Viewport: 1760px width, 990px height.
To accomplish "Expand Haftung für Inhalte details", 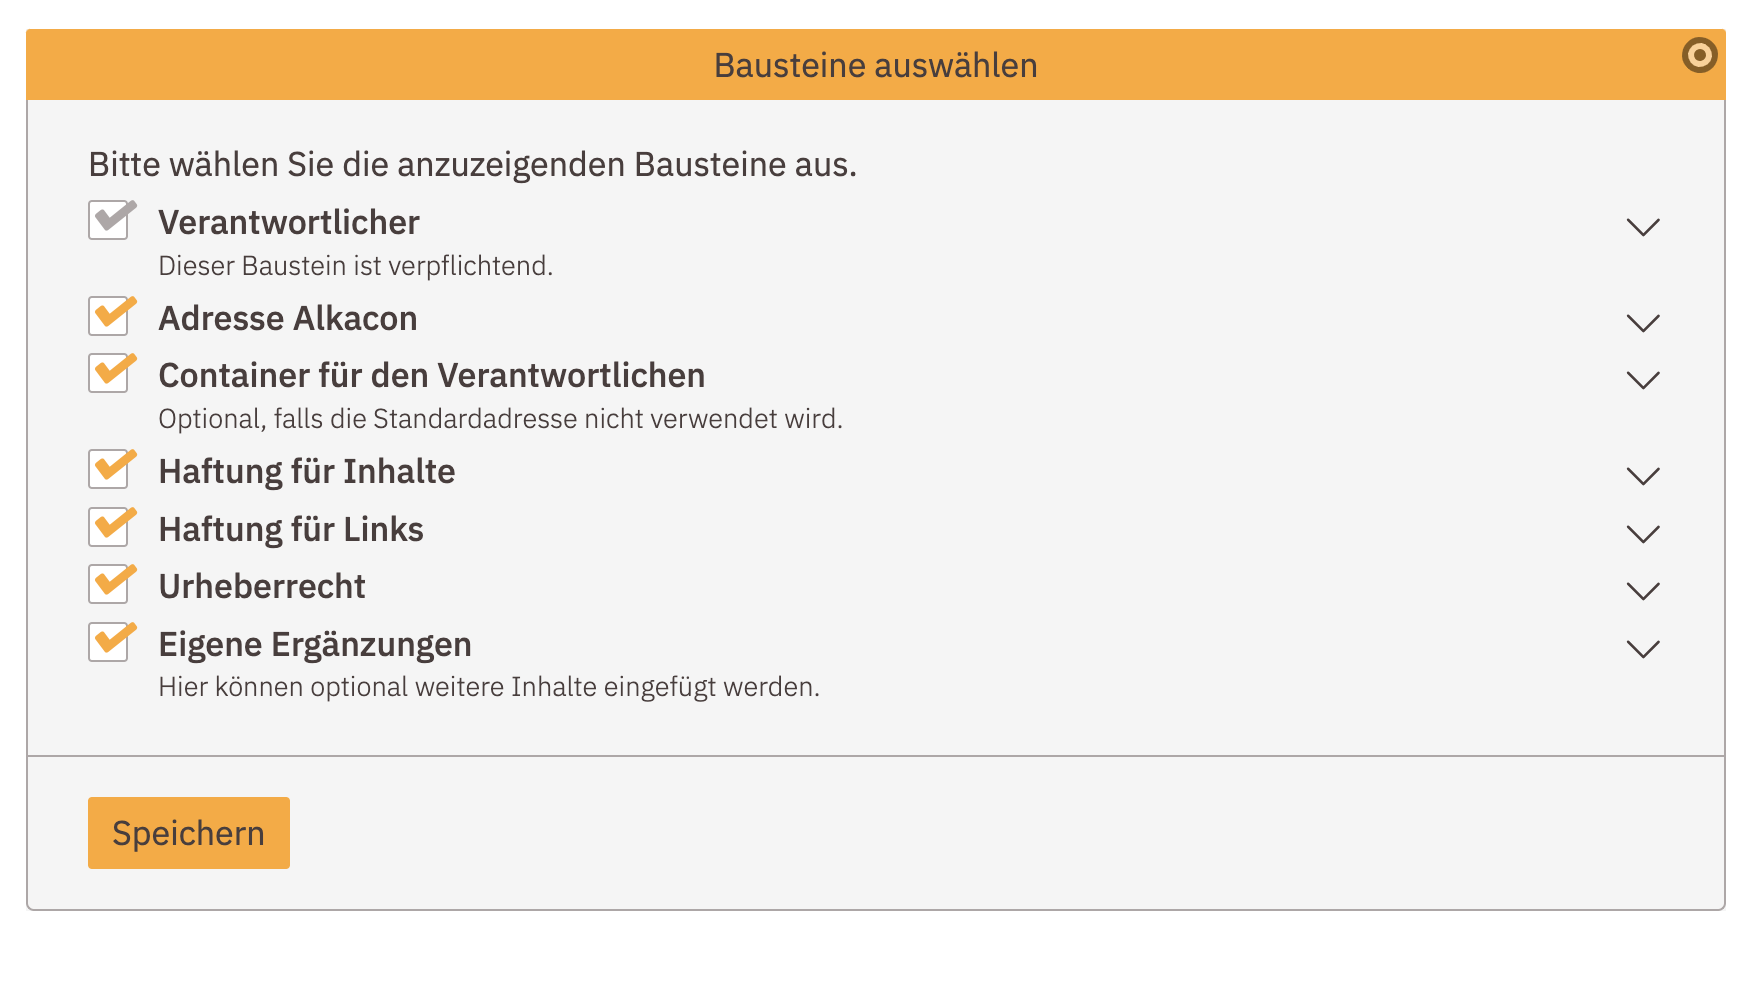I will [x=1641, y=474].
